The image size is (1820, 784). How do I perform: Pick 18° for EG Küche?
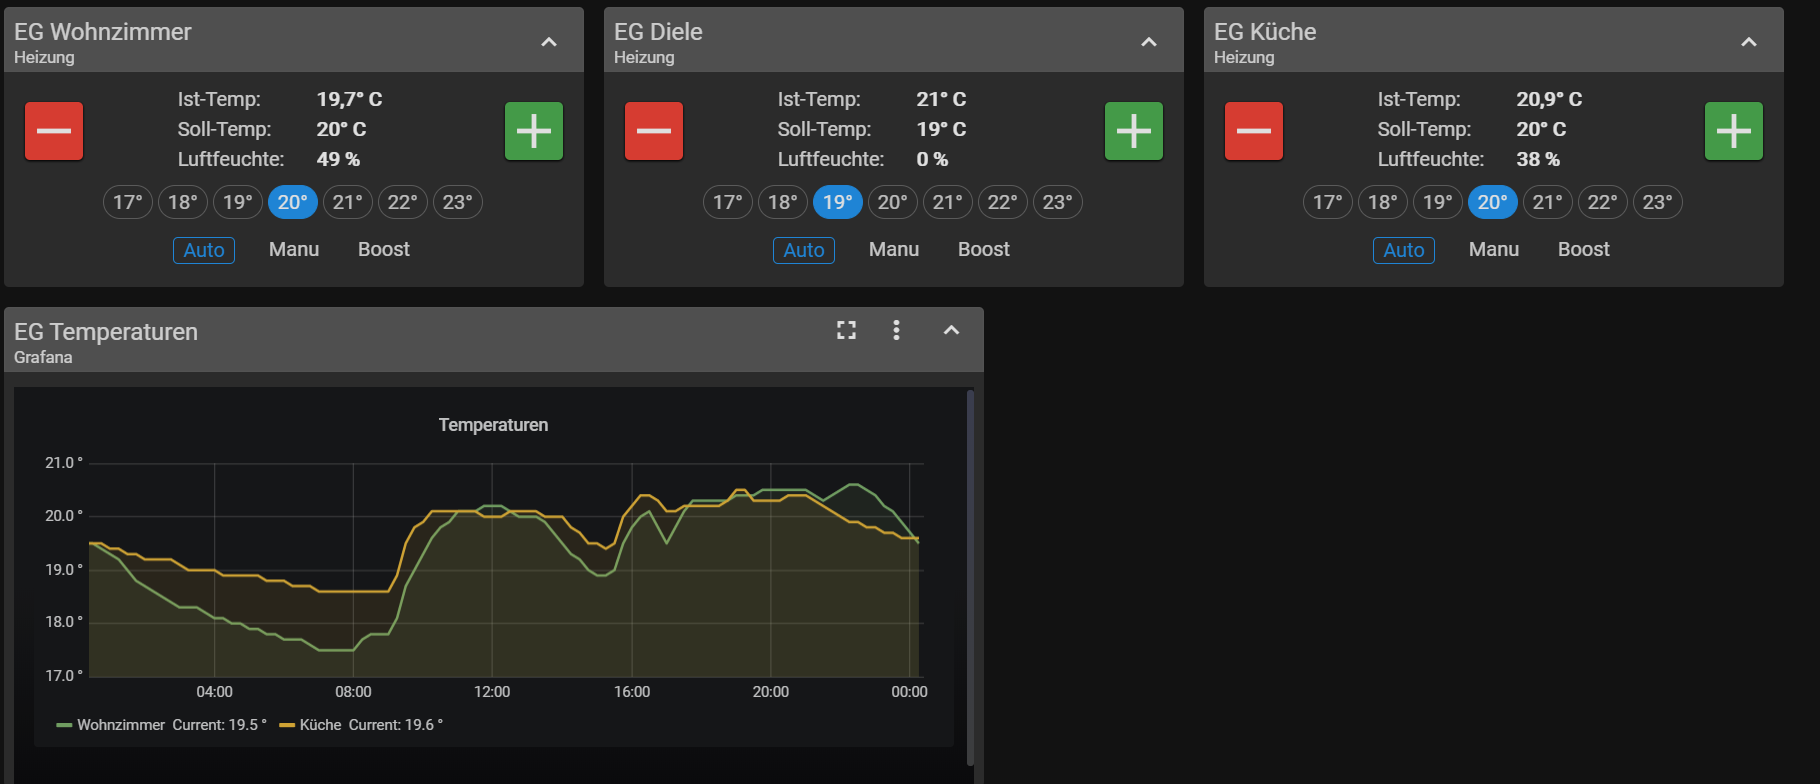(x=1383, y=202)
